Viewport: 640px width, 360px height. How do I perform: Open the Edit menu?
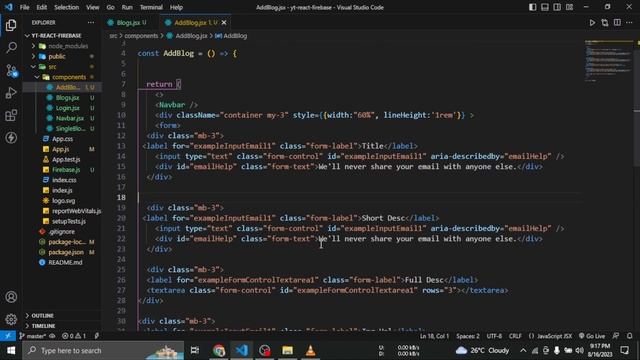click(42, 7)
